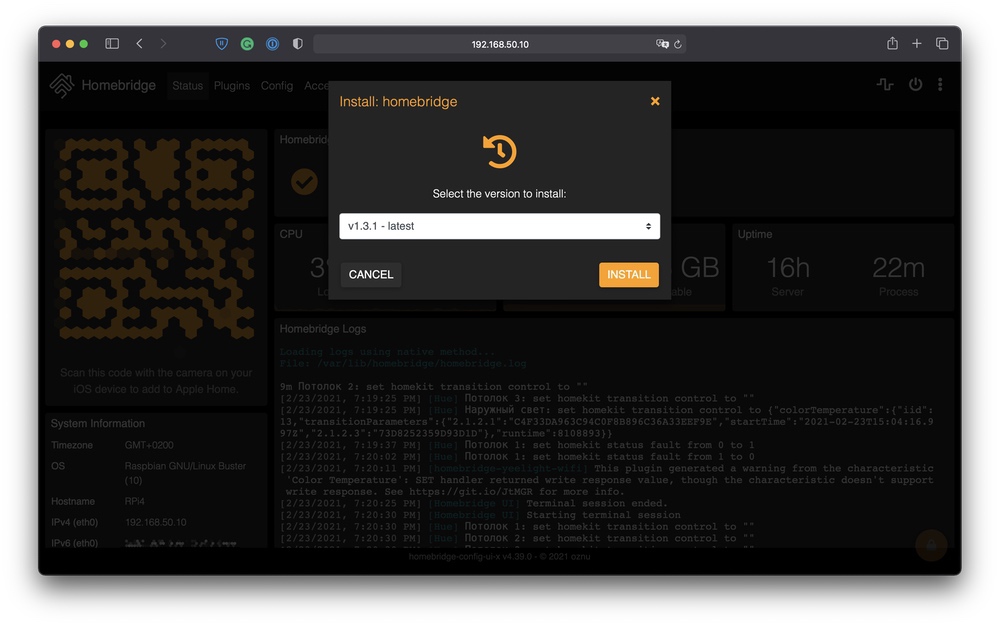The width and height of the screenshot is (1000, 626).
Task: Close the Install homebridge dialog
Action: point(654,101)
